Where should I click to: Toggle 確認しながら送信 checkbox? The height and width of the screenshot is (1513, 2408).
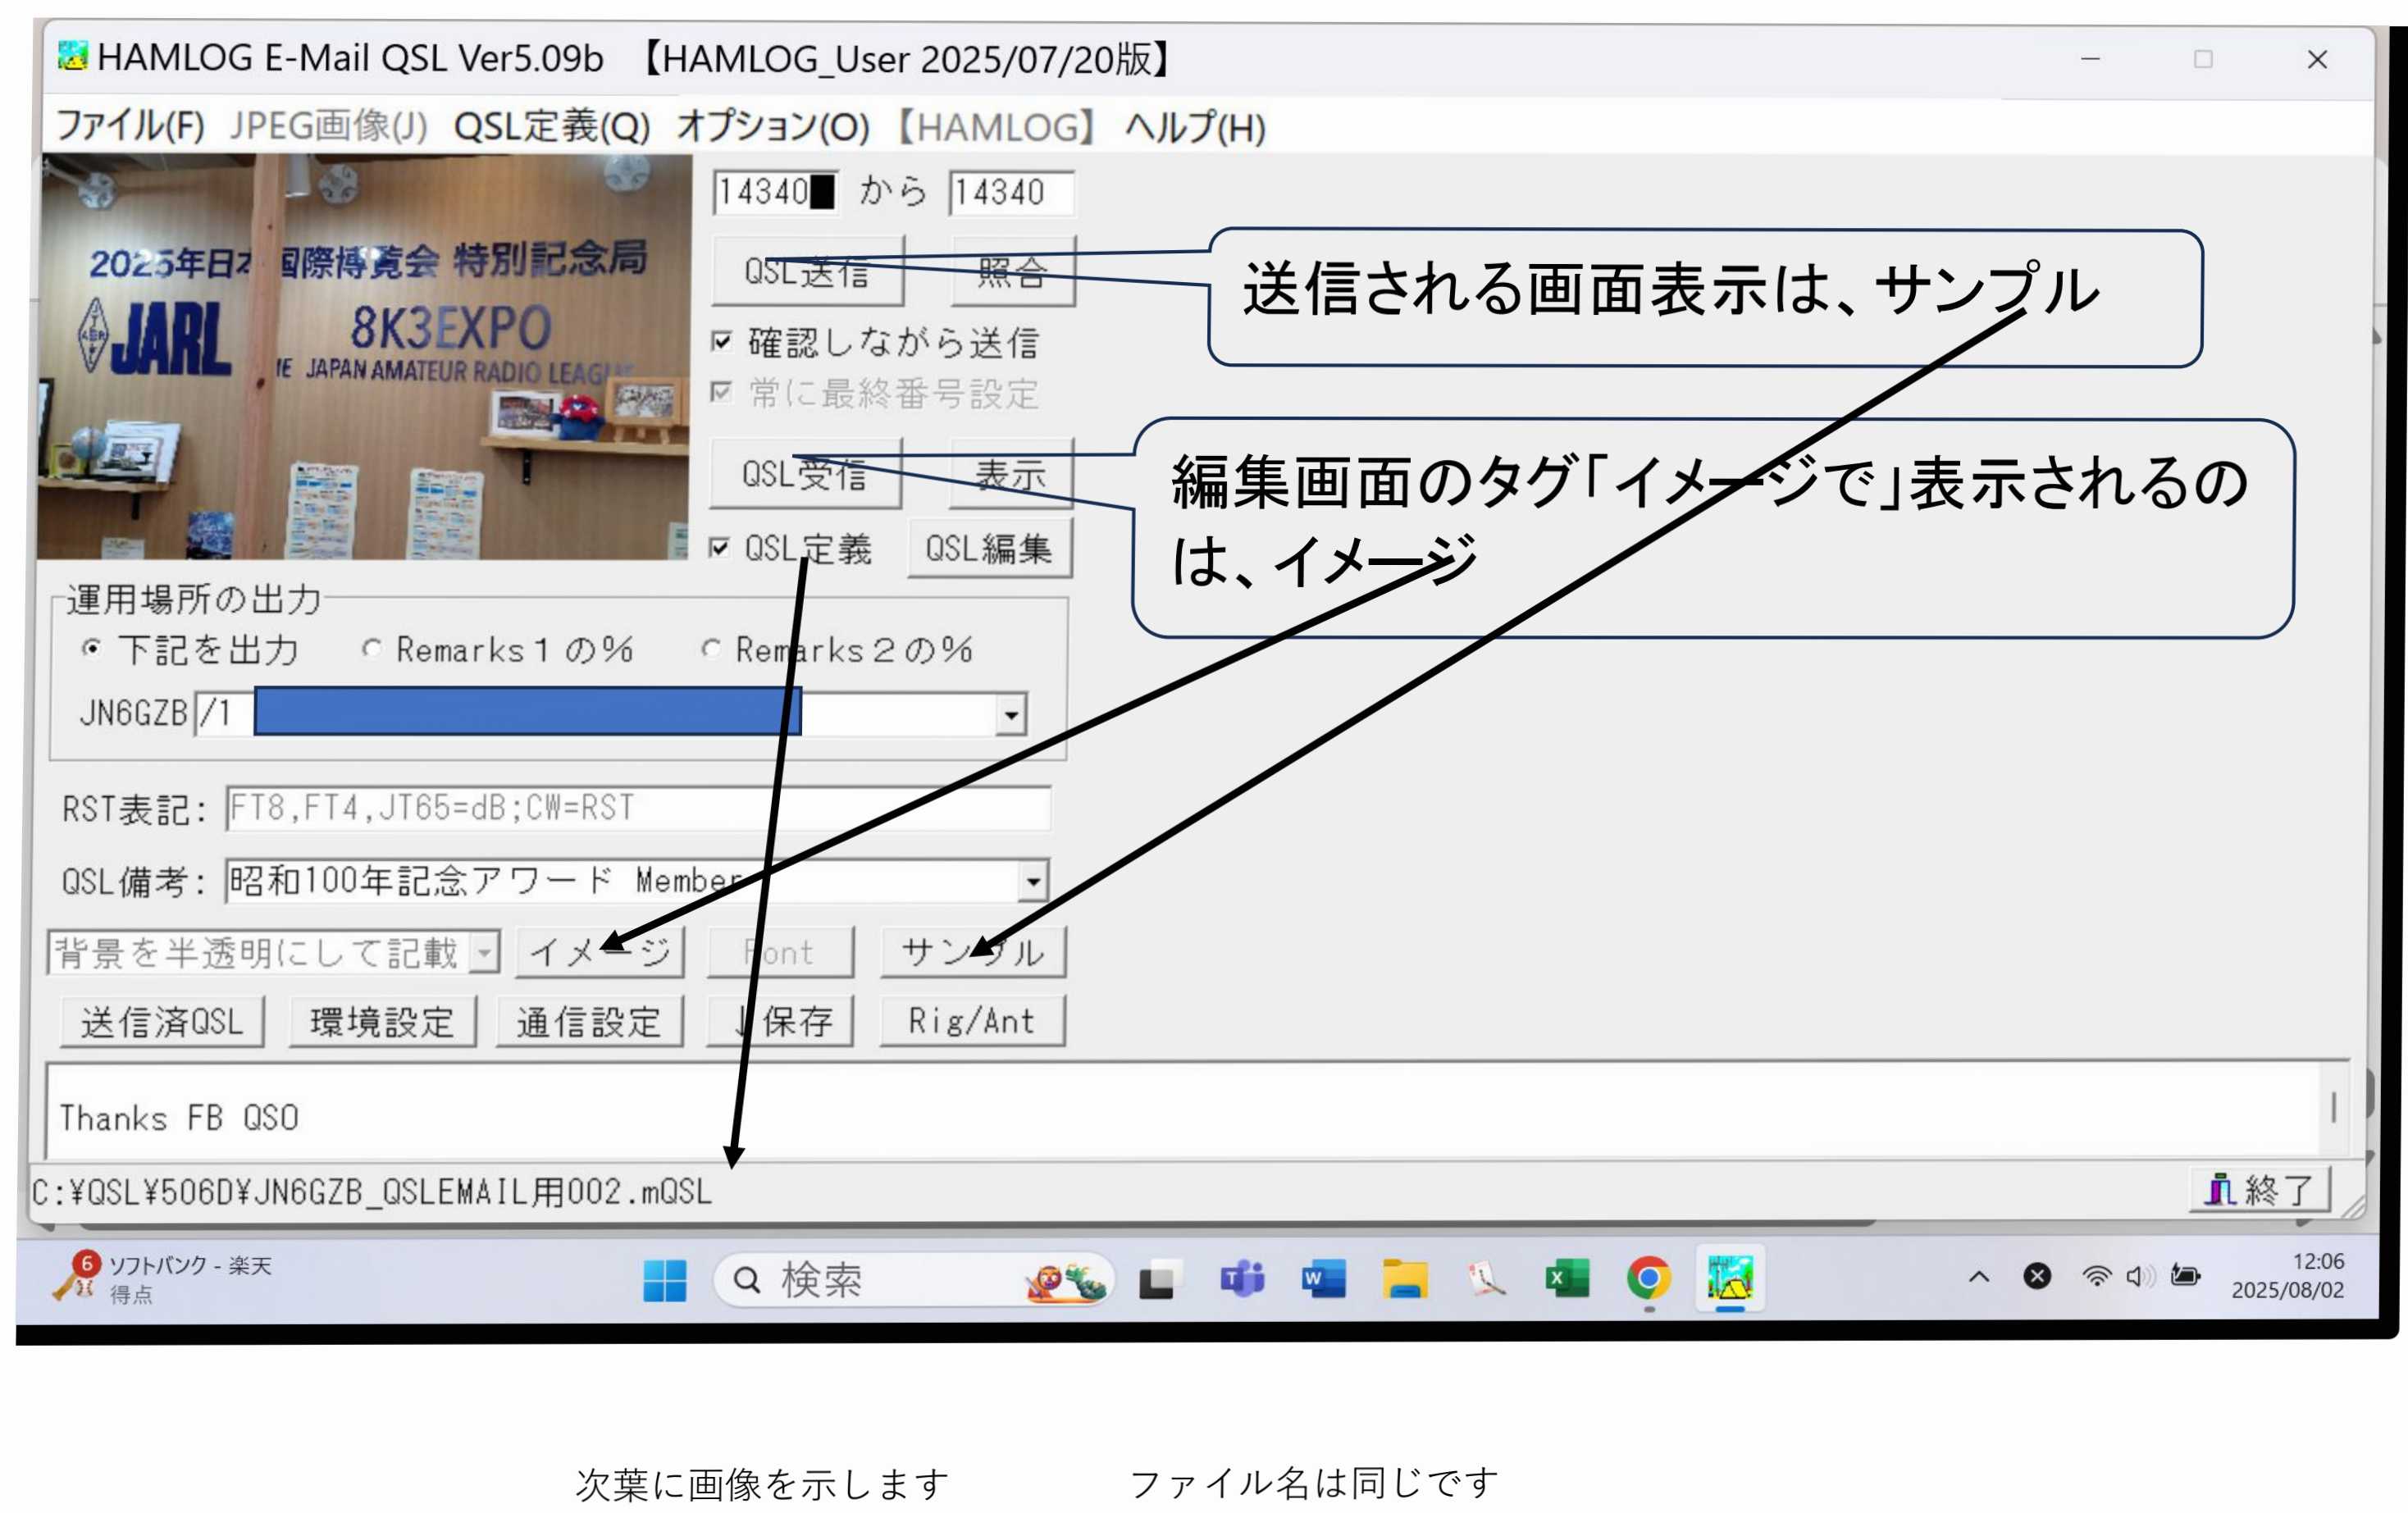(x=721, y=342)
